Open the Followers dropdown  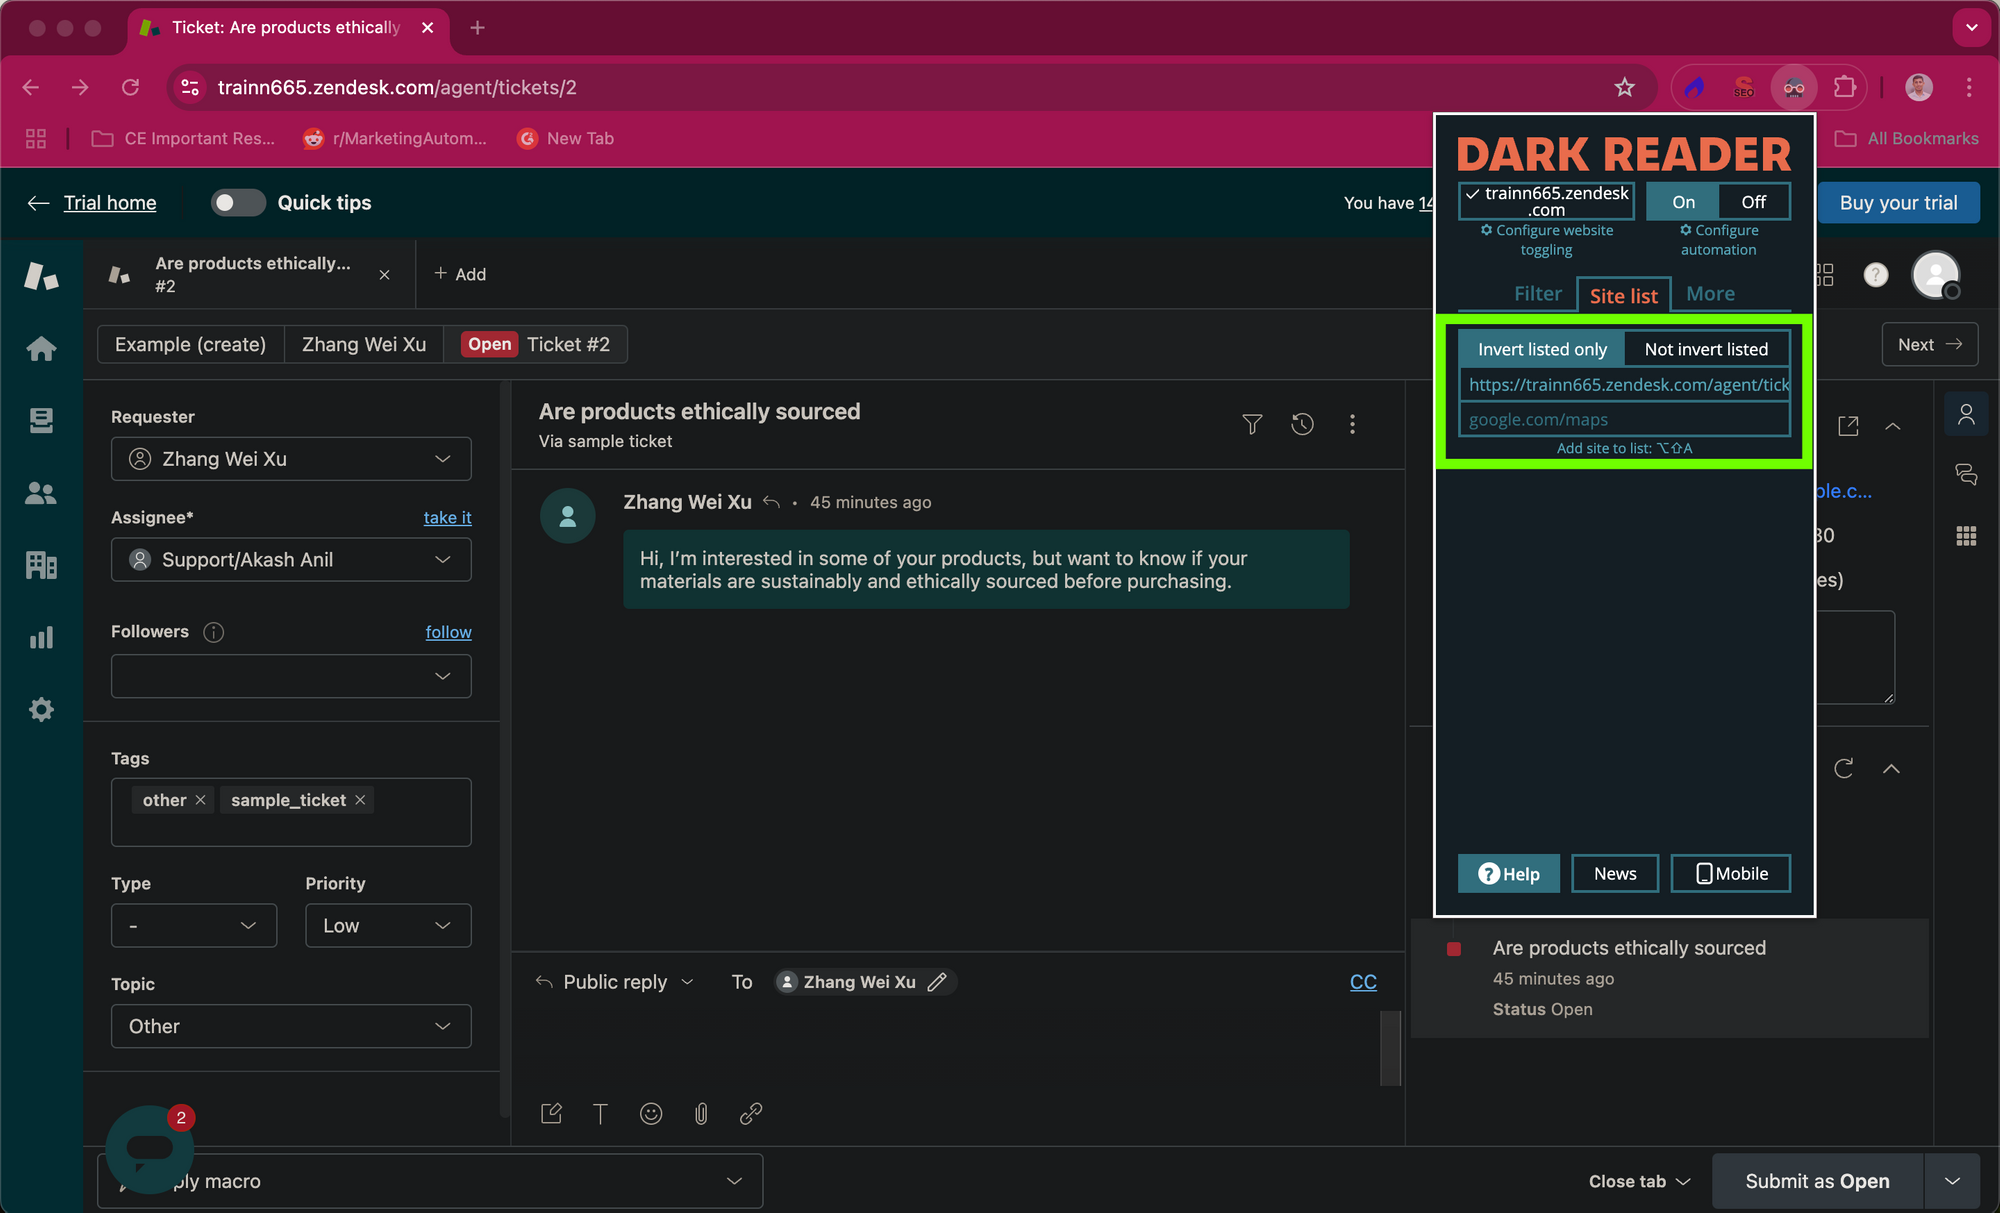click(291, 676)
